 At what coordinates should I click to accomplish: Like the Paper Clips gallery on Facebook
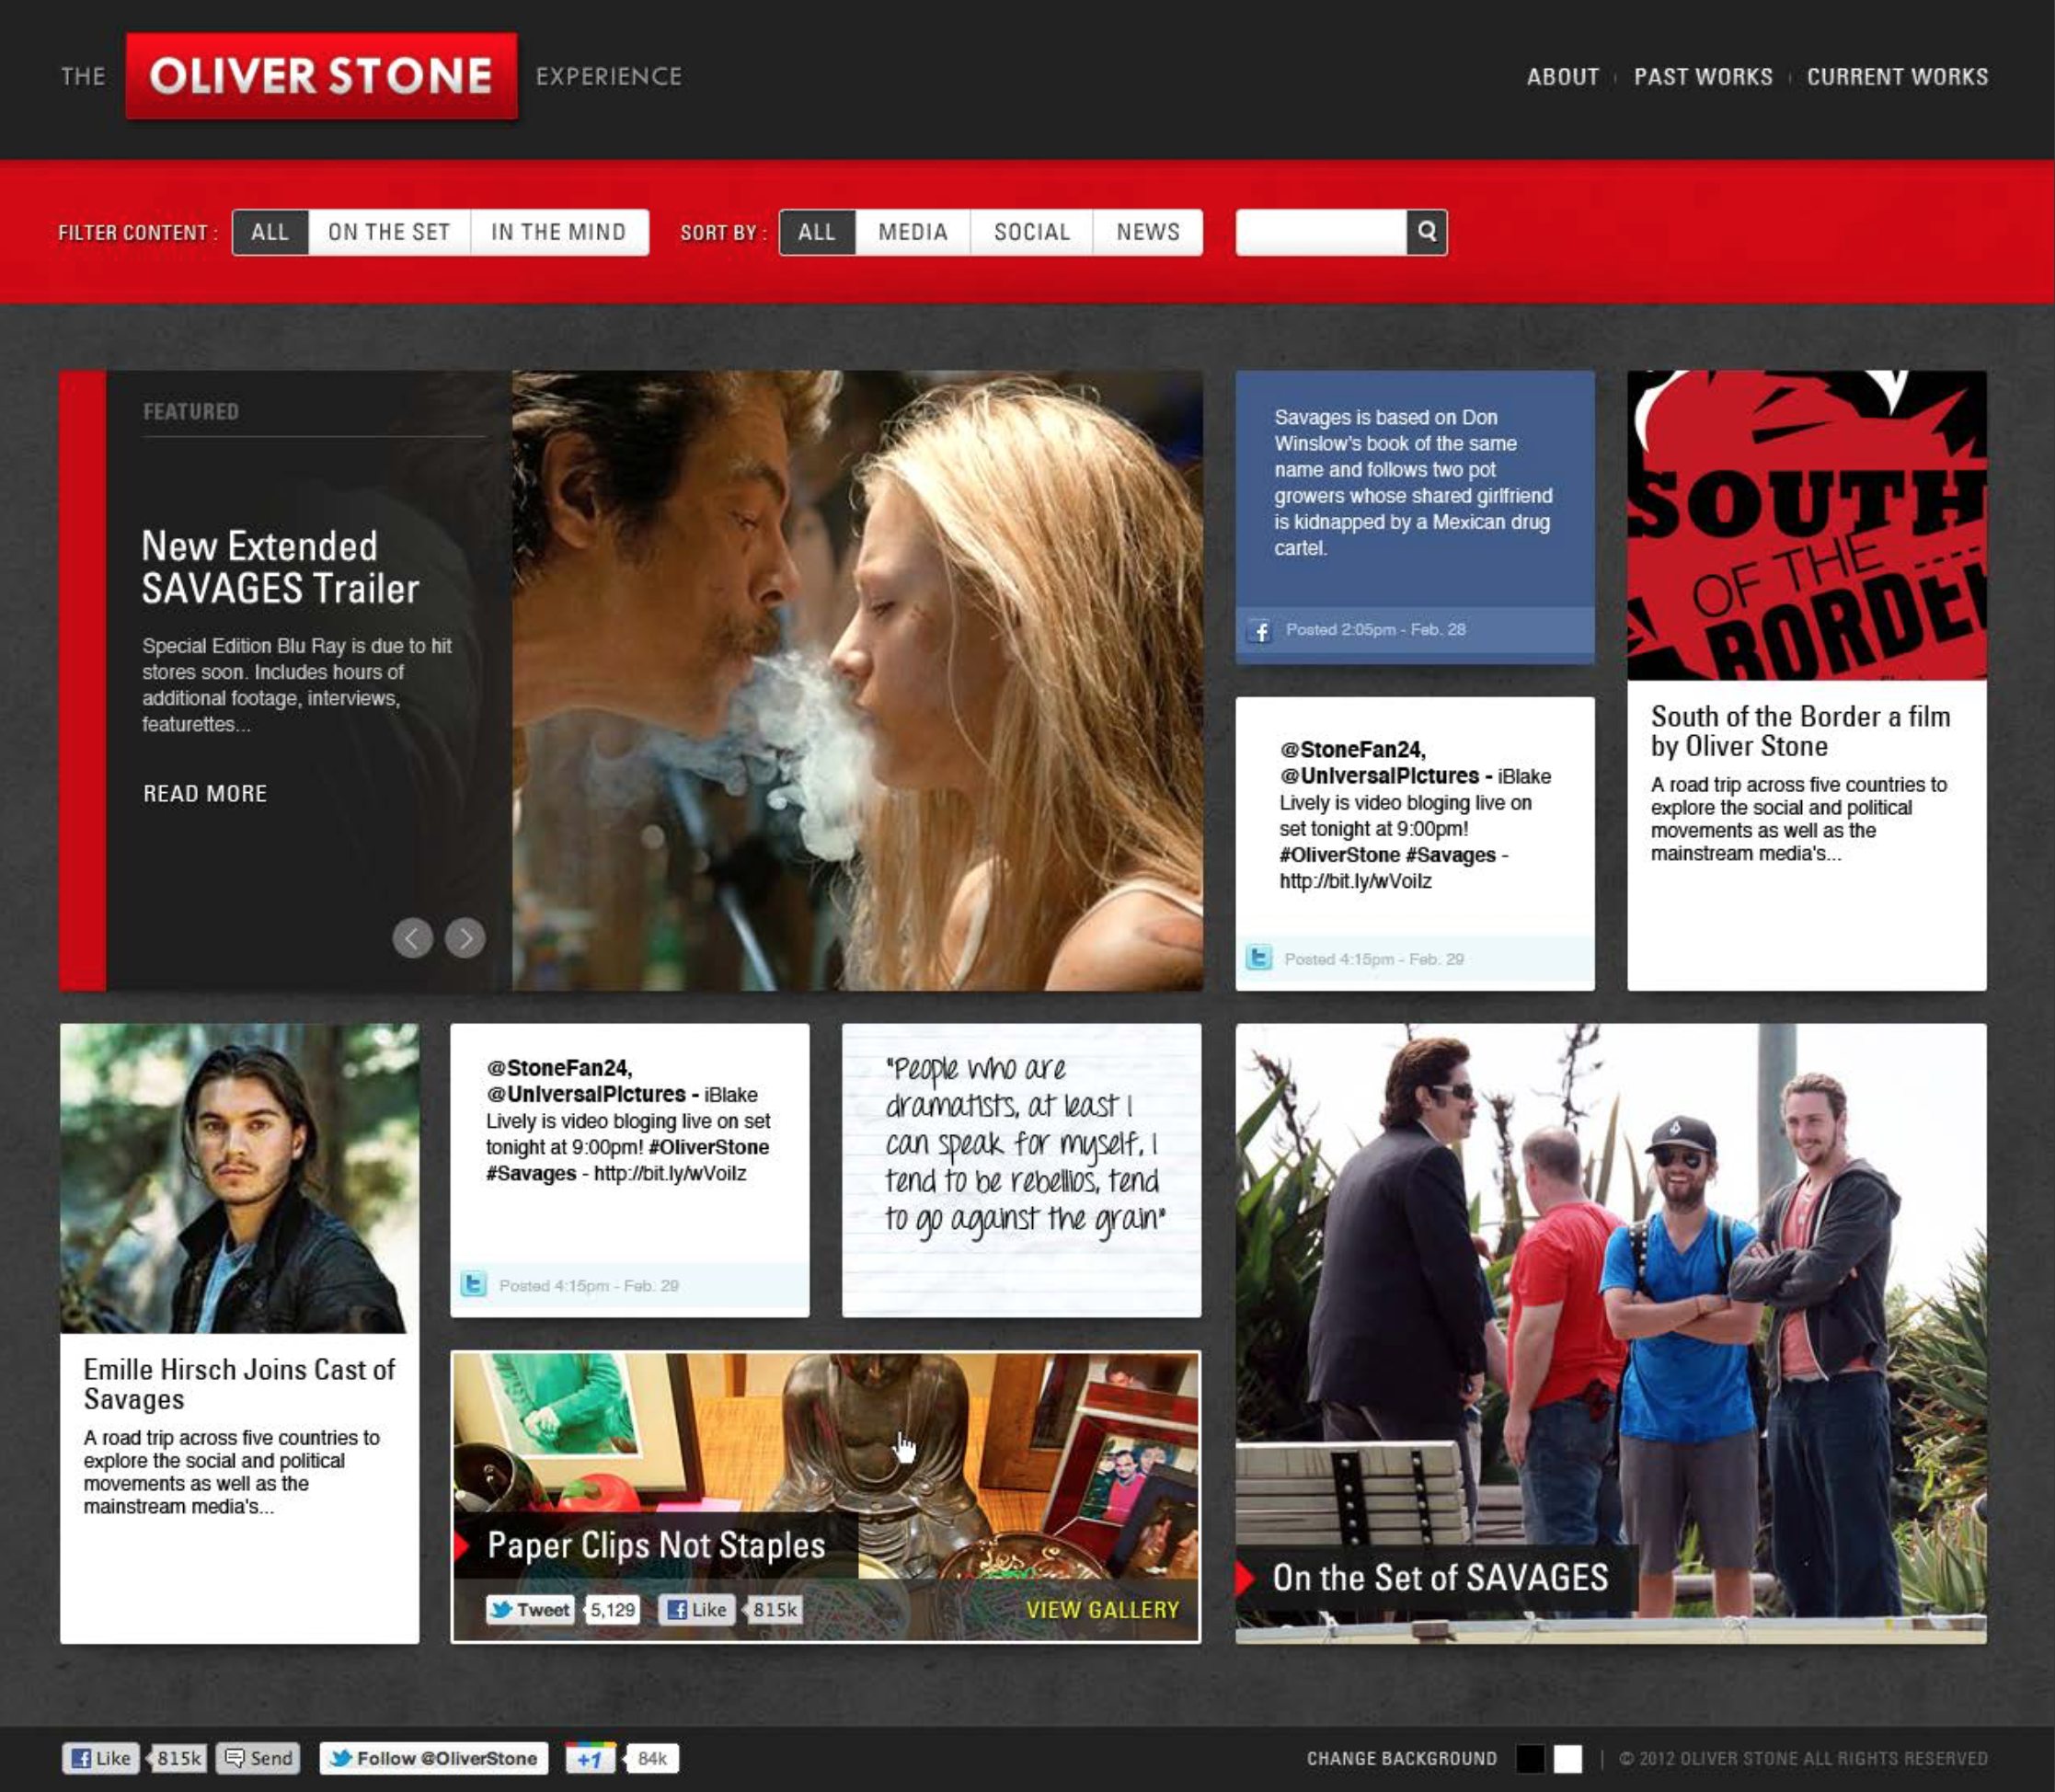[x=697, y=1610]
